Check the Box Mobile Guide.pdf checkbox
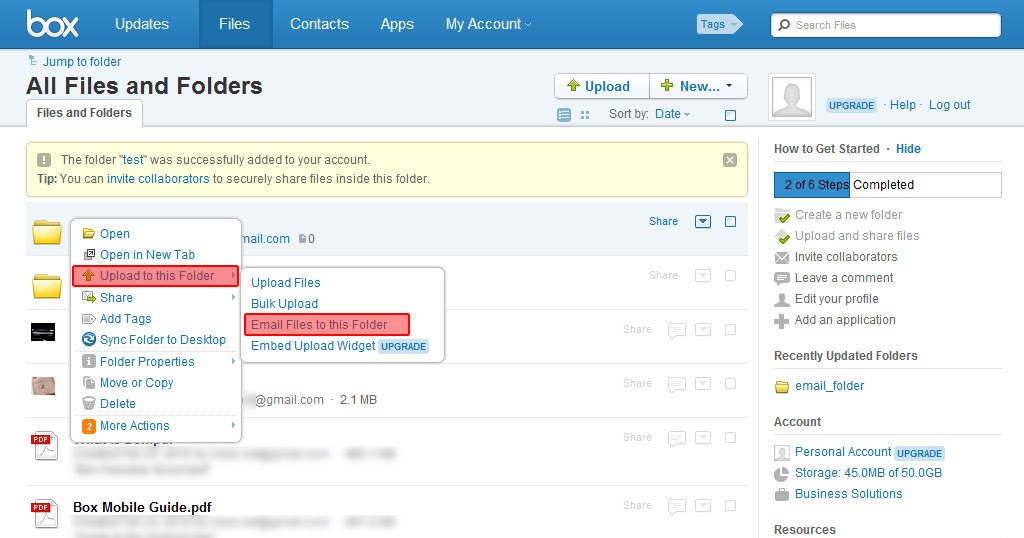The width and height of the screenshot is (1024, 538). 731,505
